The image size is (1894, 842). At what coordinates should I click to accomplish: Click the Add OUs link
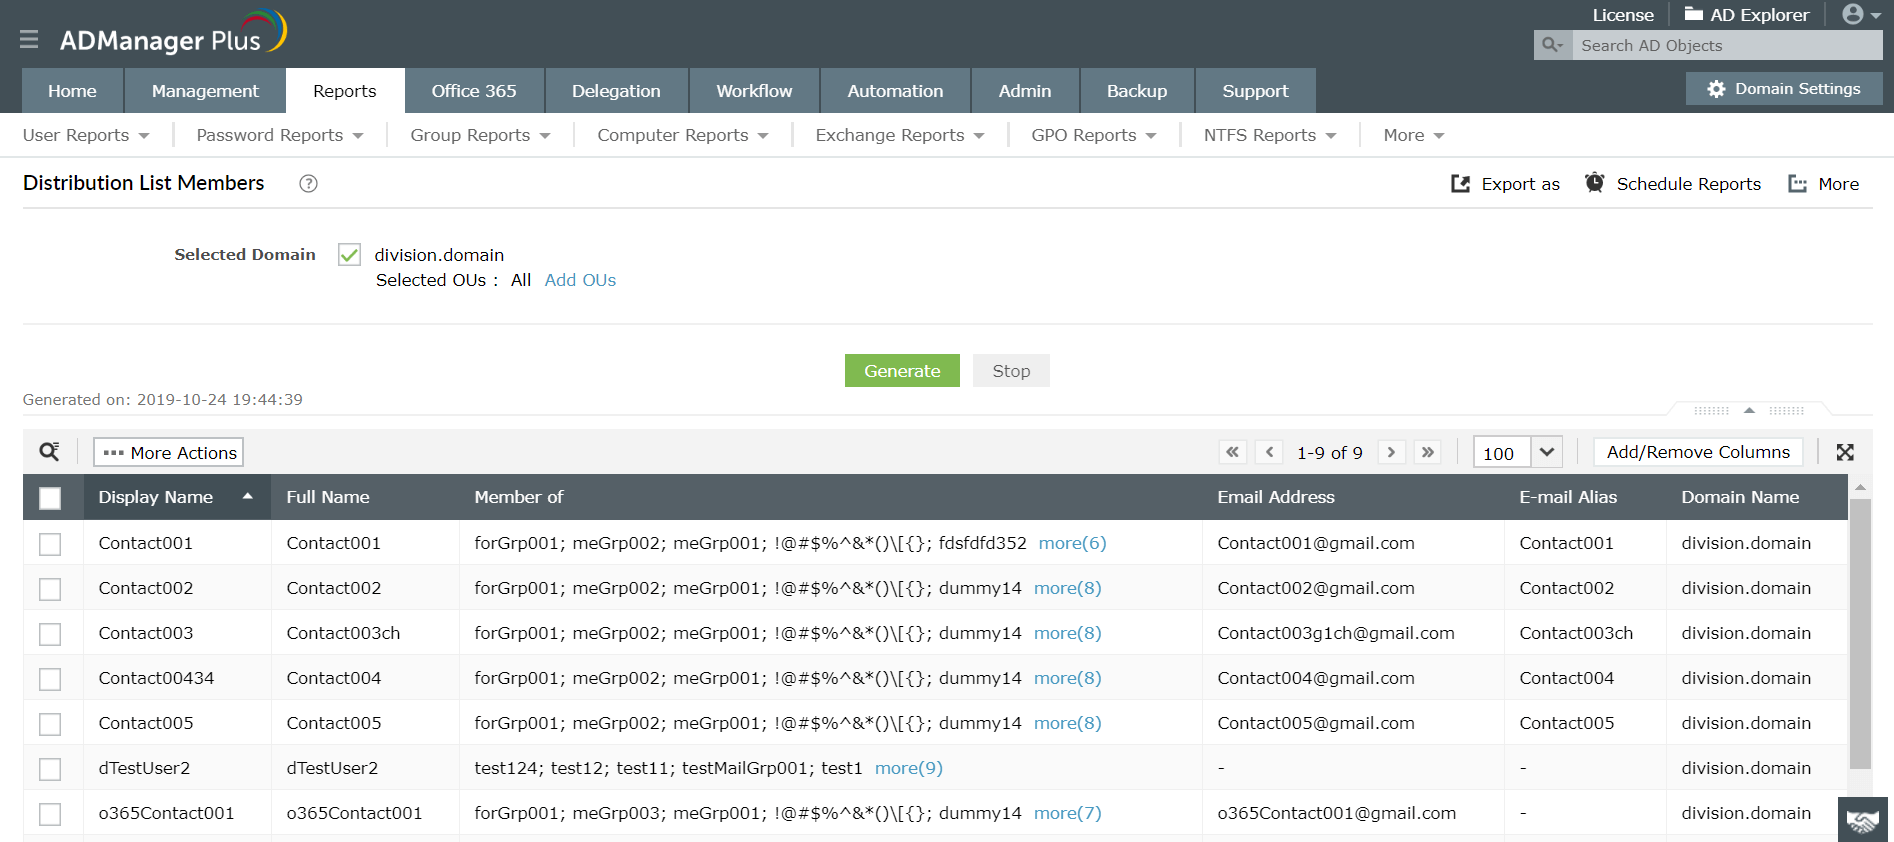(580, 280)
